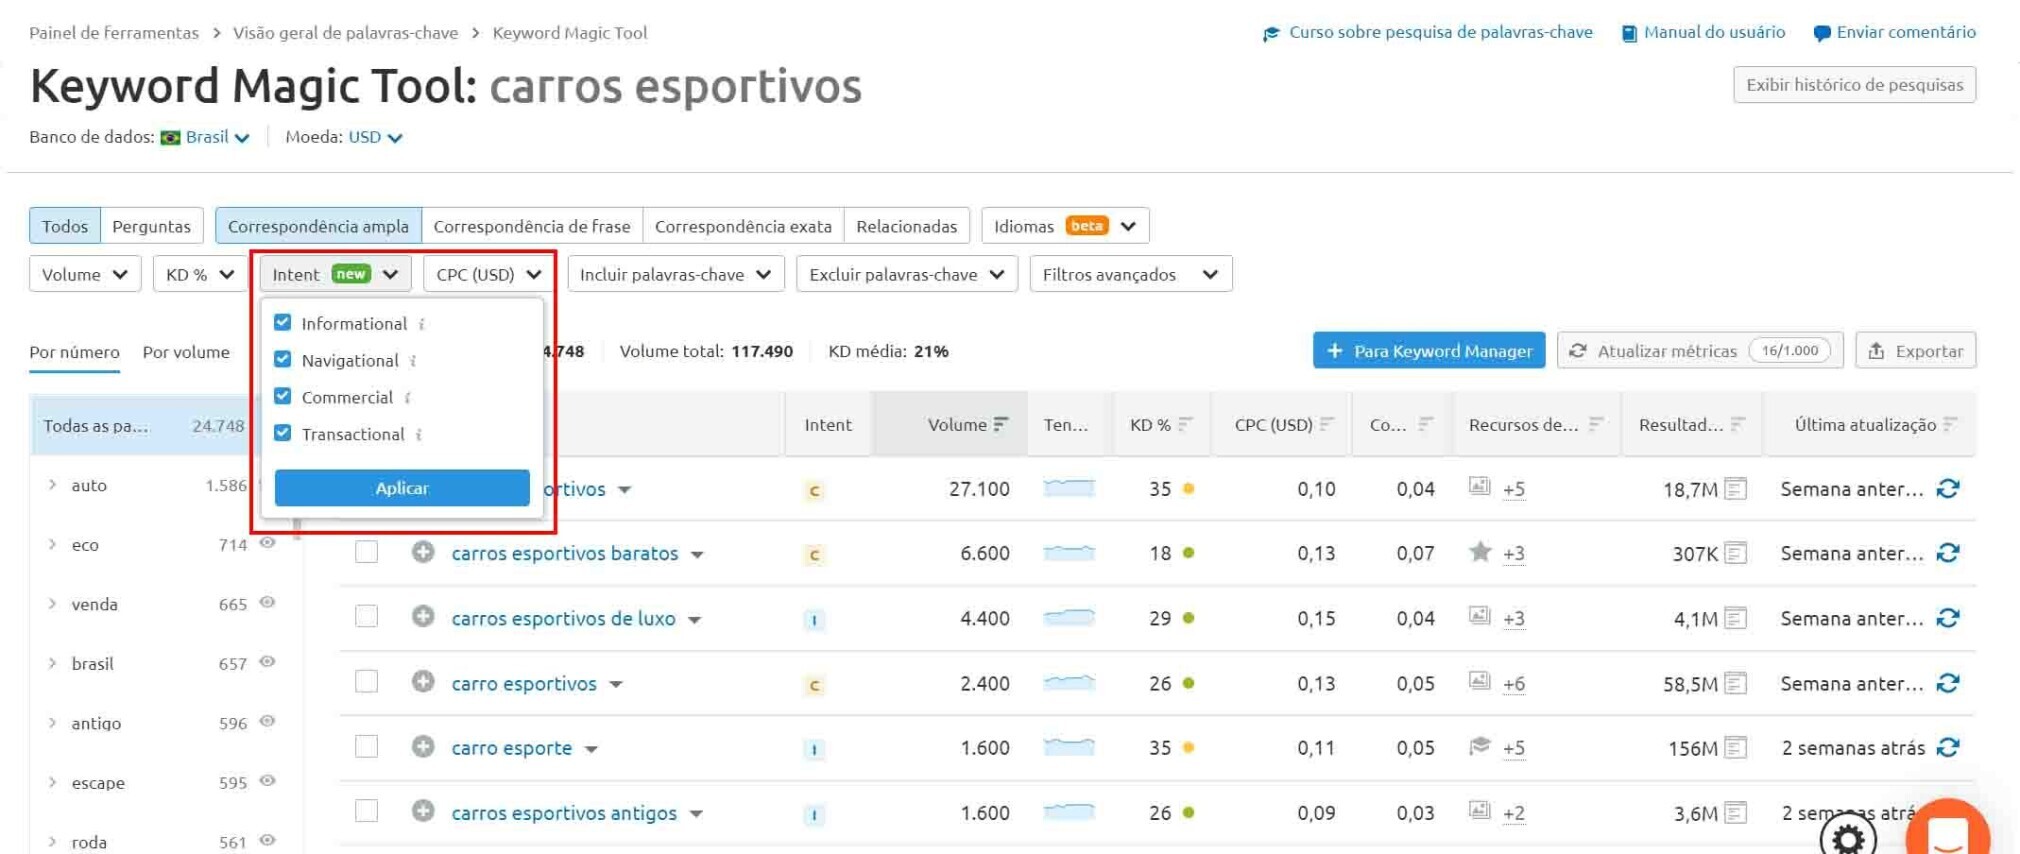Open Visão geral de palavras-chave breadcrumb
The image size is (2020, 854).
(346, 33)
